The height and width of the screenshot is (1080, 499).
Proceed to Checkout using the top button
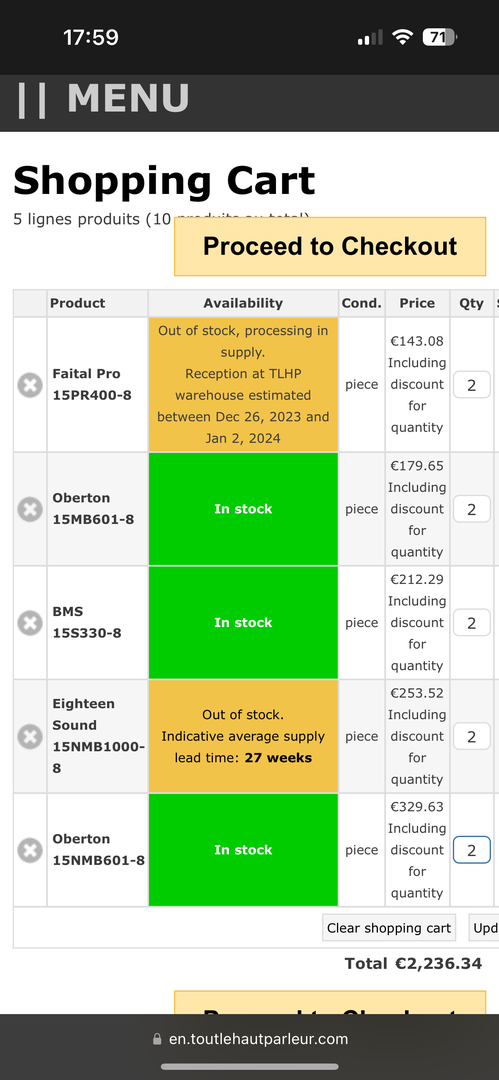click(330, 247)
